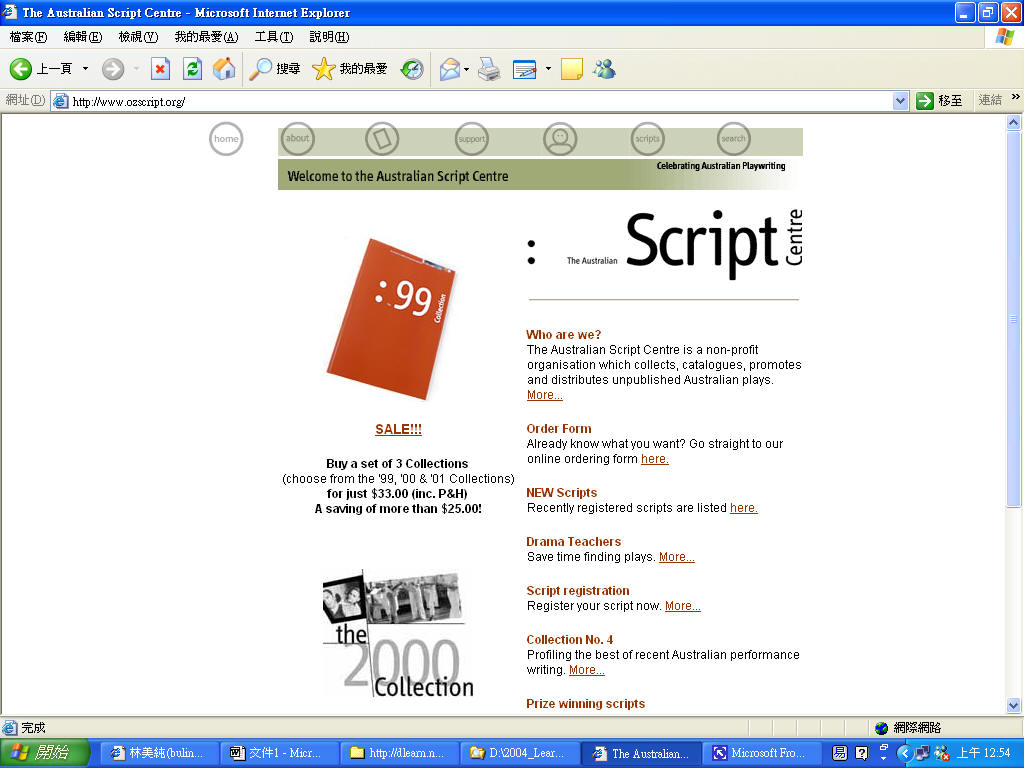
Task: Open the History clock toolbar icon
Action: point(412,69)
